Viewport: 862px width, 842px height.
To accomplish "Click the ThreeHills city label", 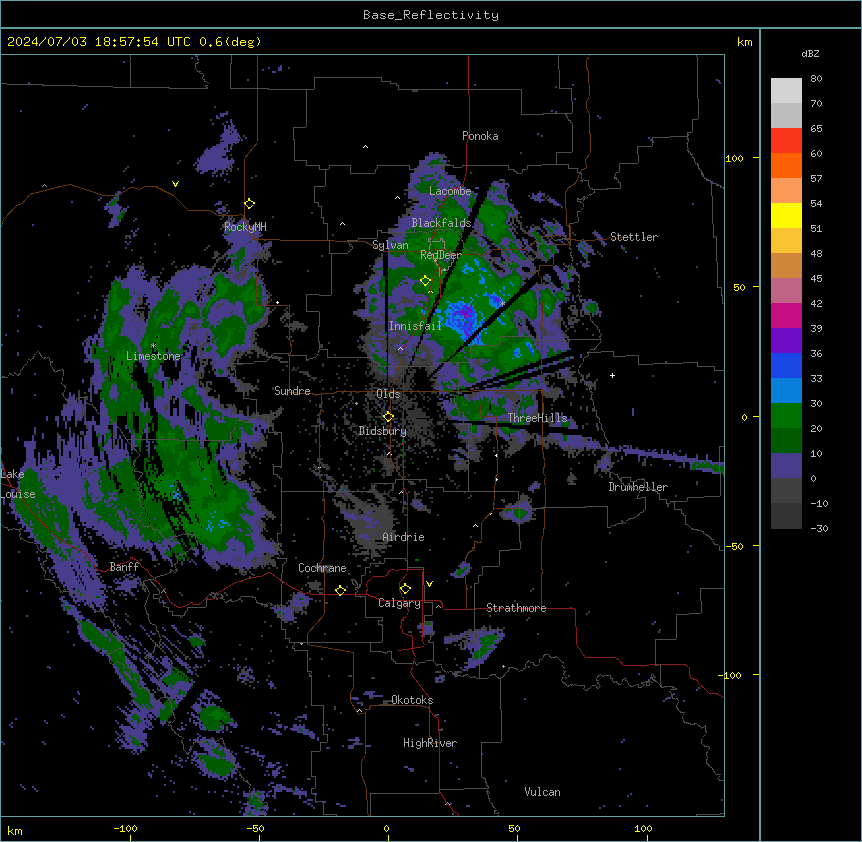I will pyautogui.click(x=537, y=418).
